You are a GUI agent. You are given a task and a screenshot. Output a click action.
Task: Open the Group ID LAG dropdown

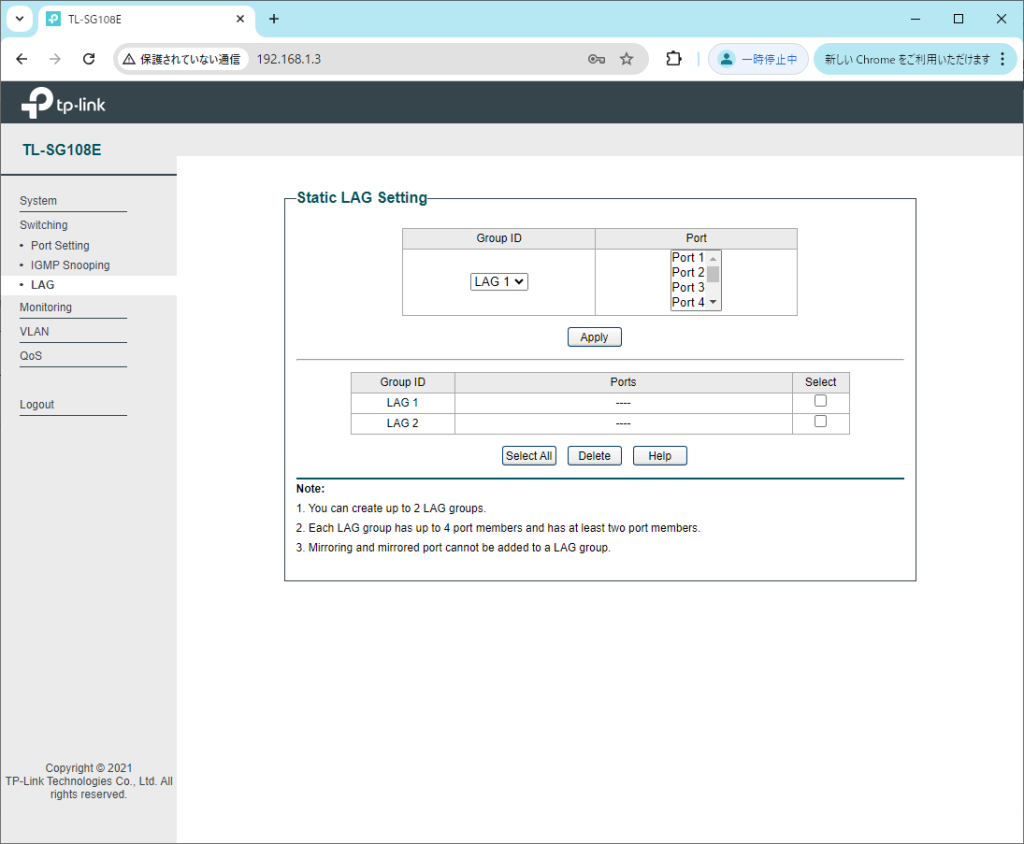(x=499, y=282)
